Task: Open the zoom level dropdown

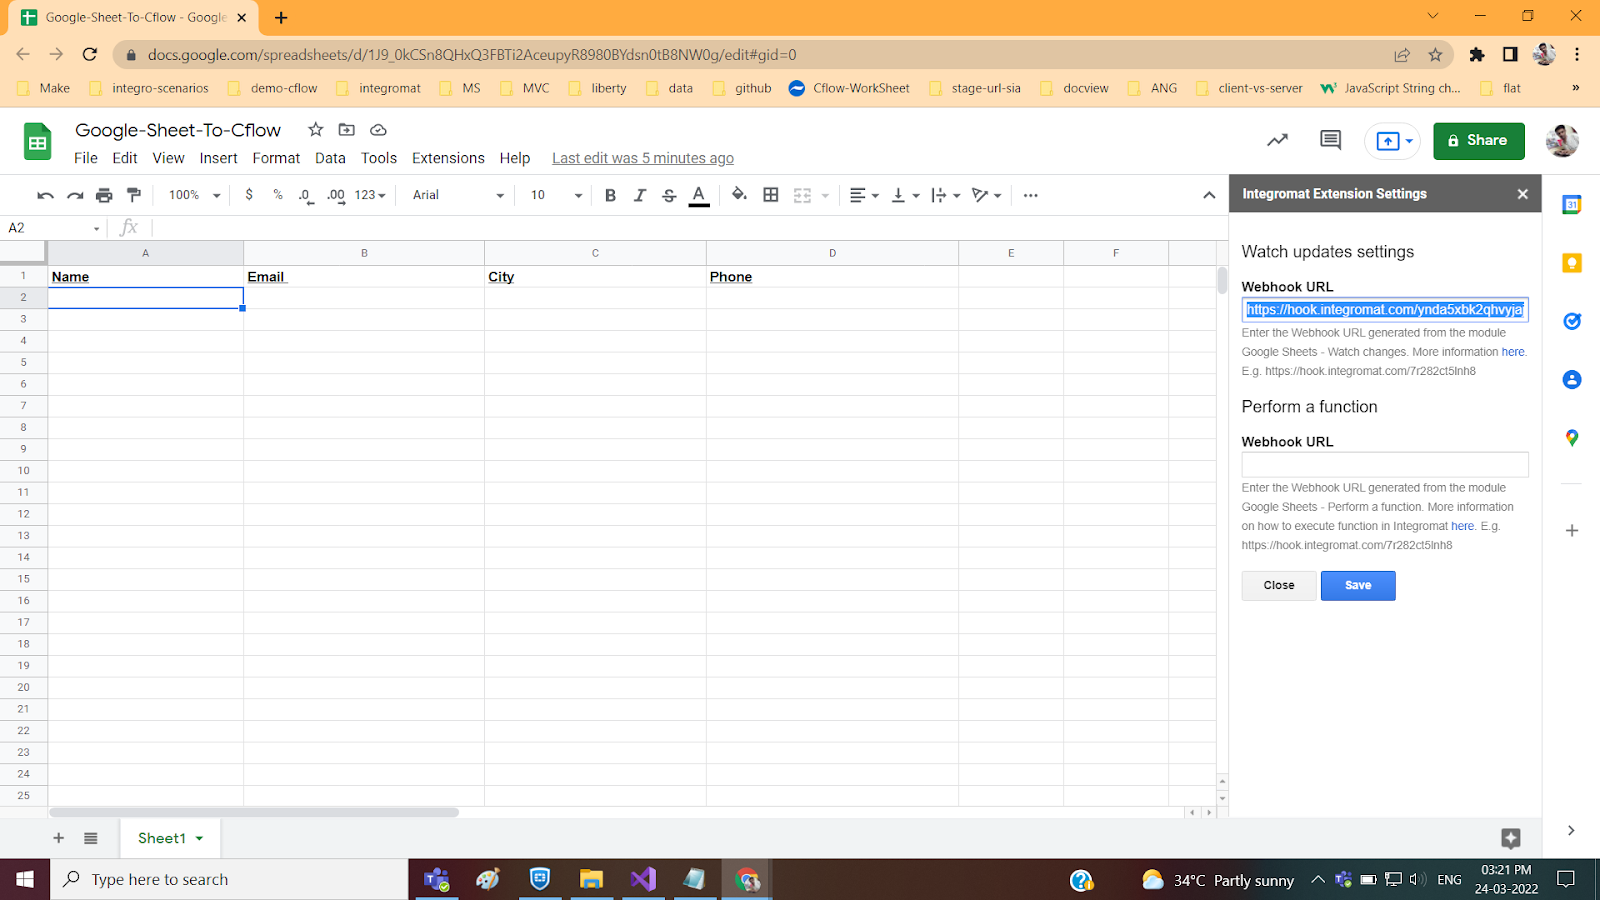Action: pyautogui.click(x=195, y=195)
